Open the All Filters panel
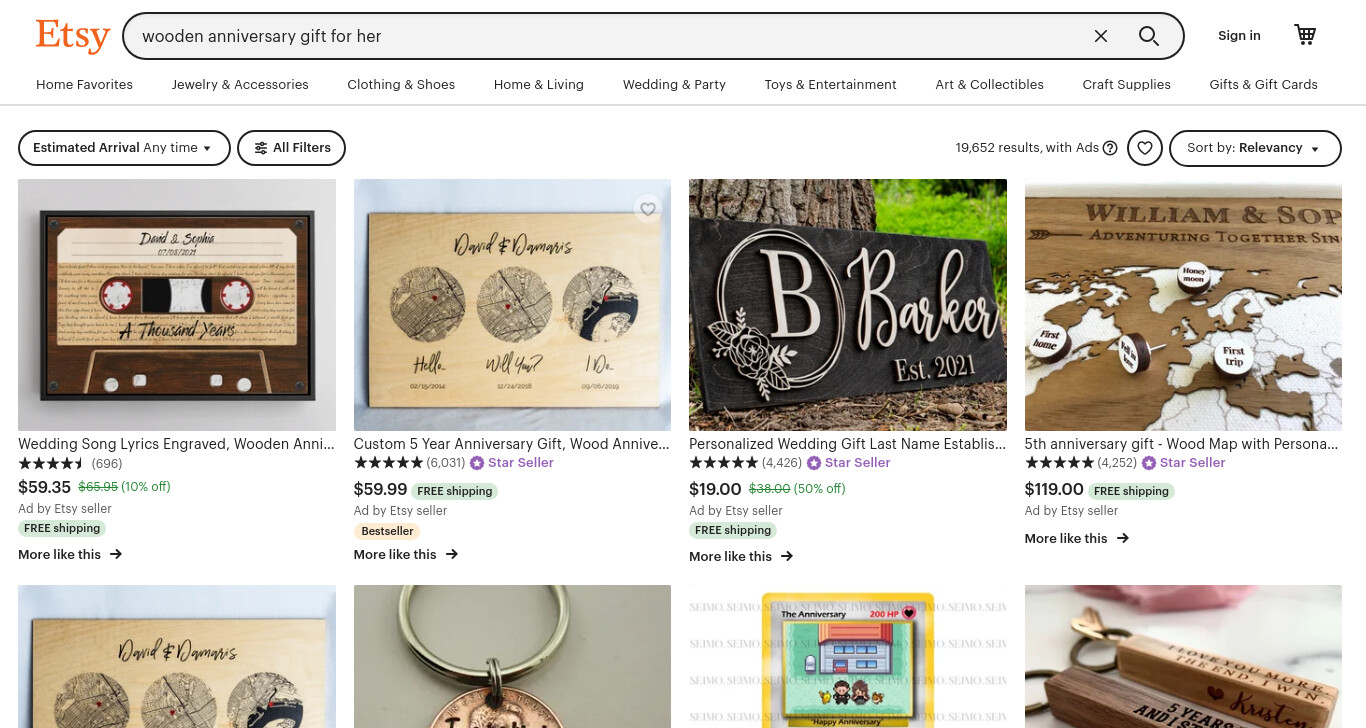1366x728 pixels. pyautogui.click(x=291, y=148)
